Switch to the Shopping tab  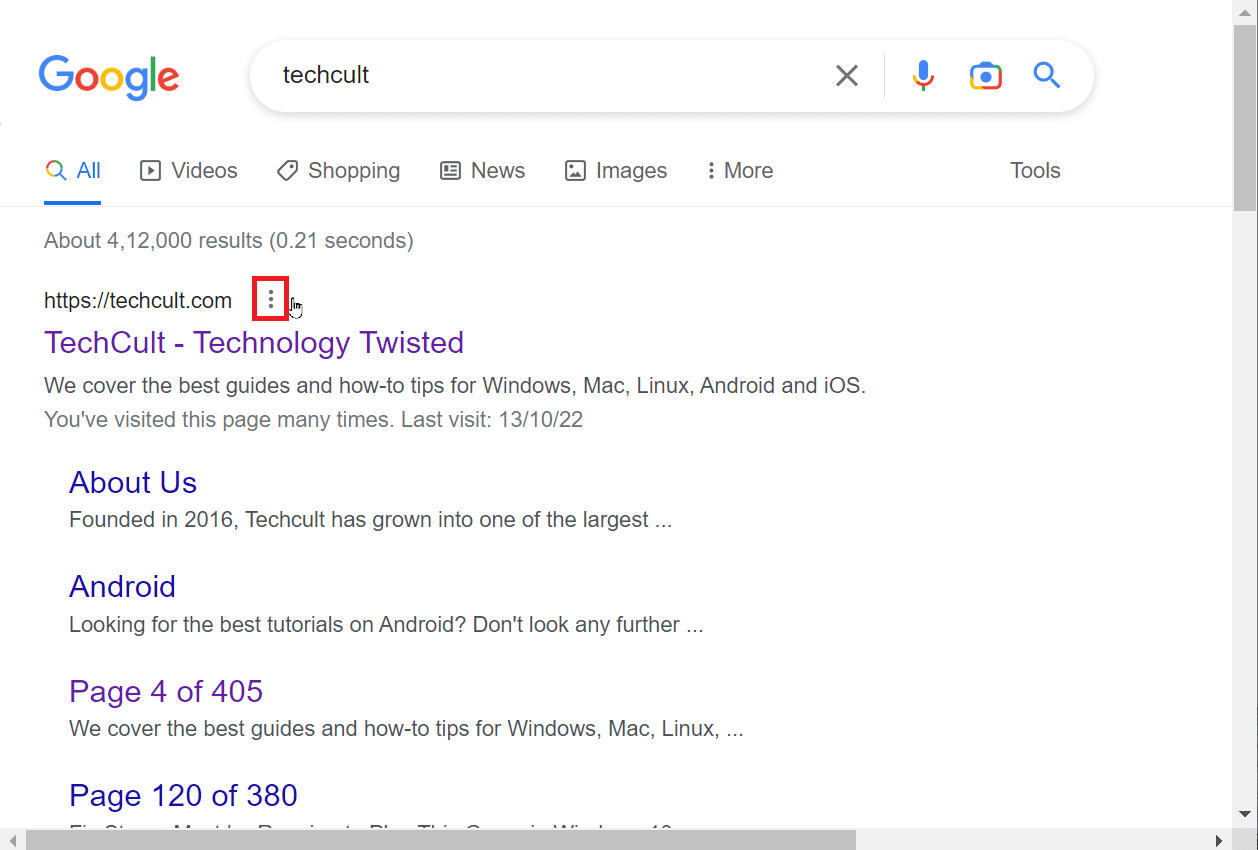[x=338, y=171]
